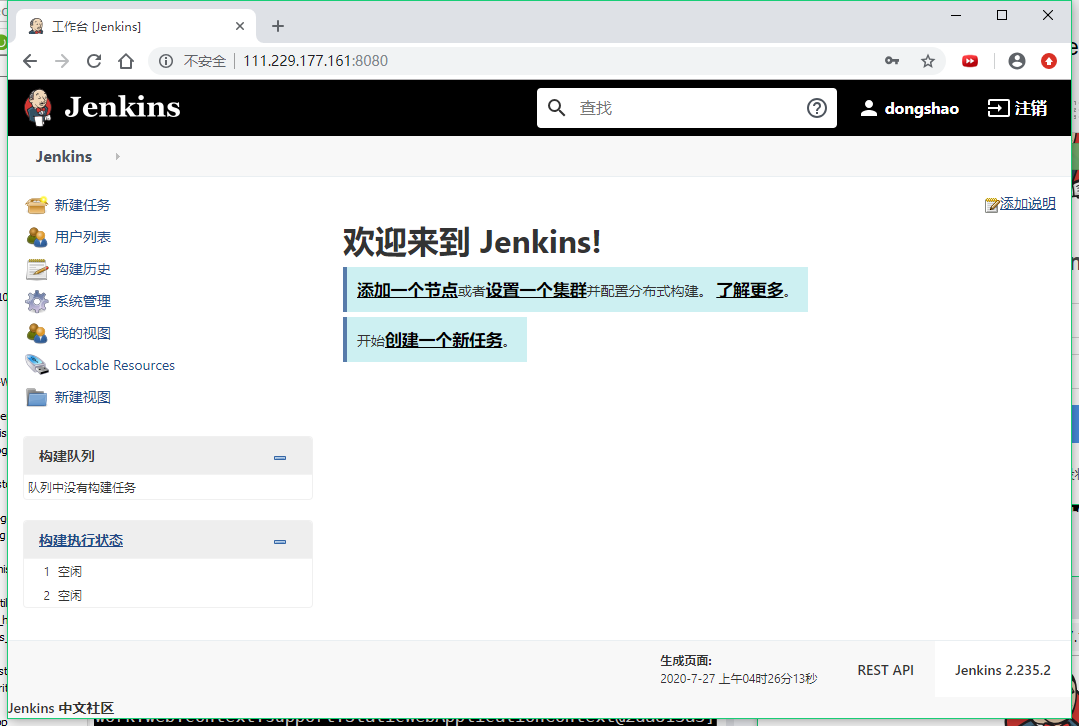Click executor 2 空闲 row

(x=168, y=595)
